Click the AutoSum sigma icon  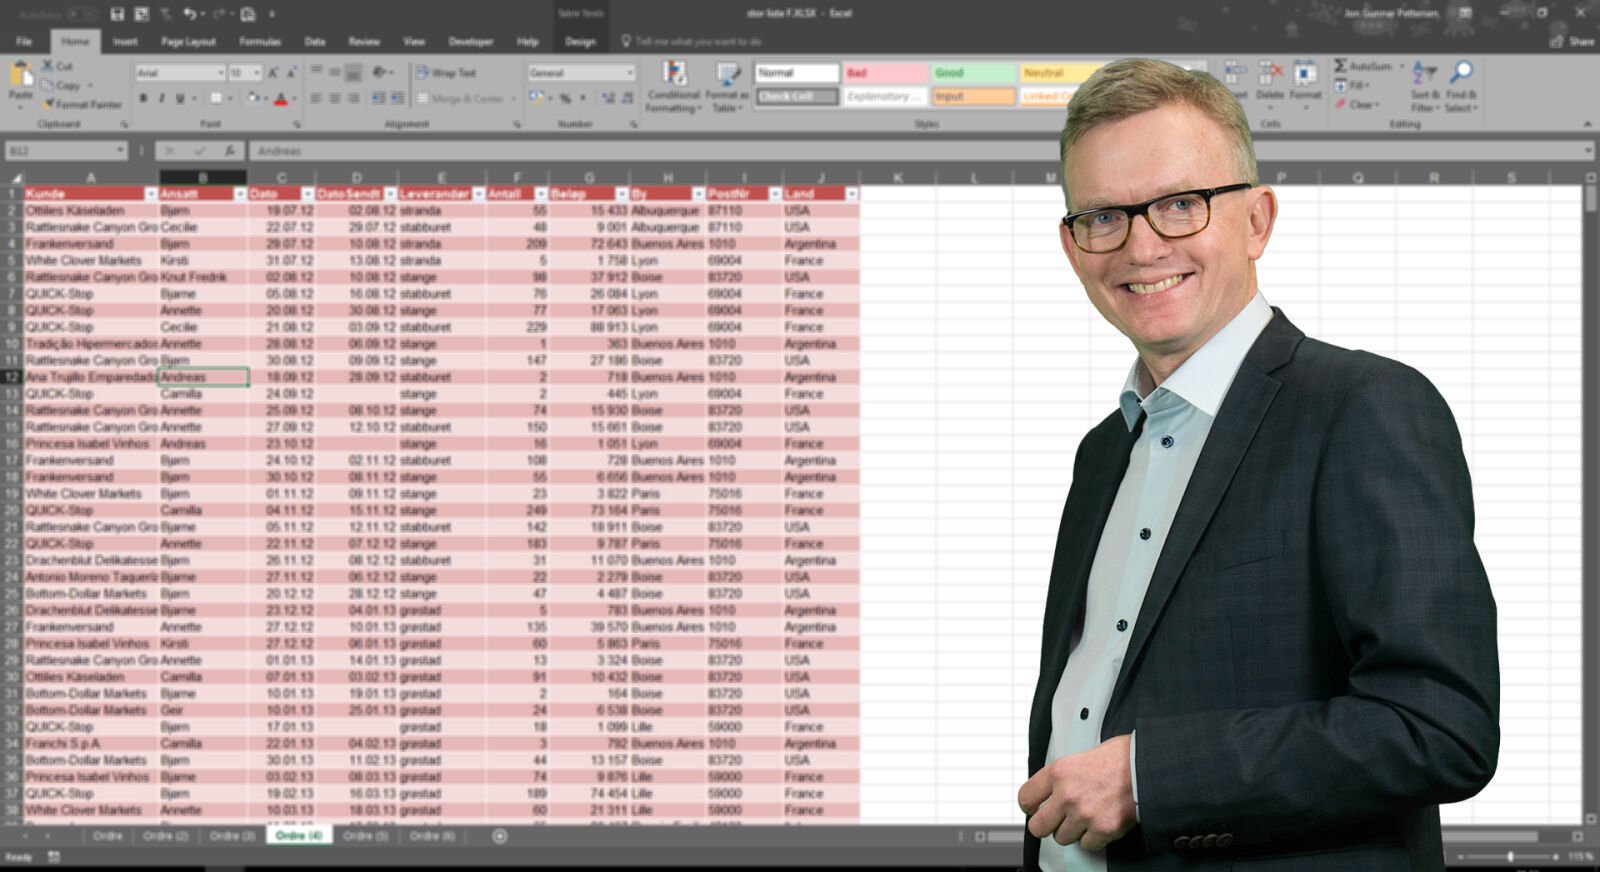click(1341, 66)
